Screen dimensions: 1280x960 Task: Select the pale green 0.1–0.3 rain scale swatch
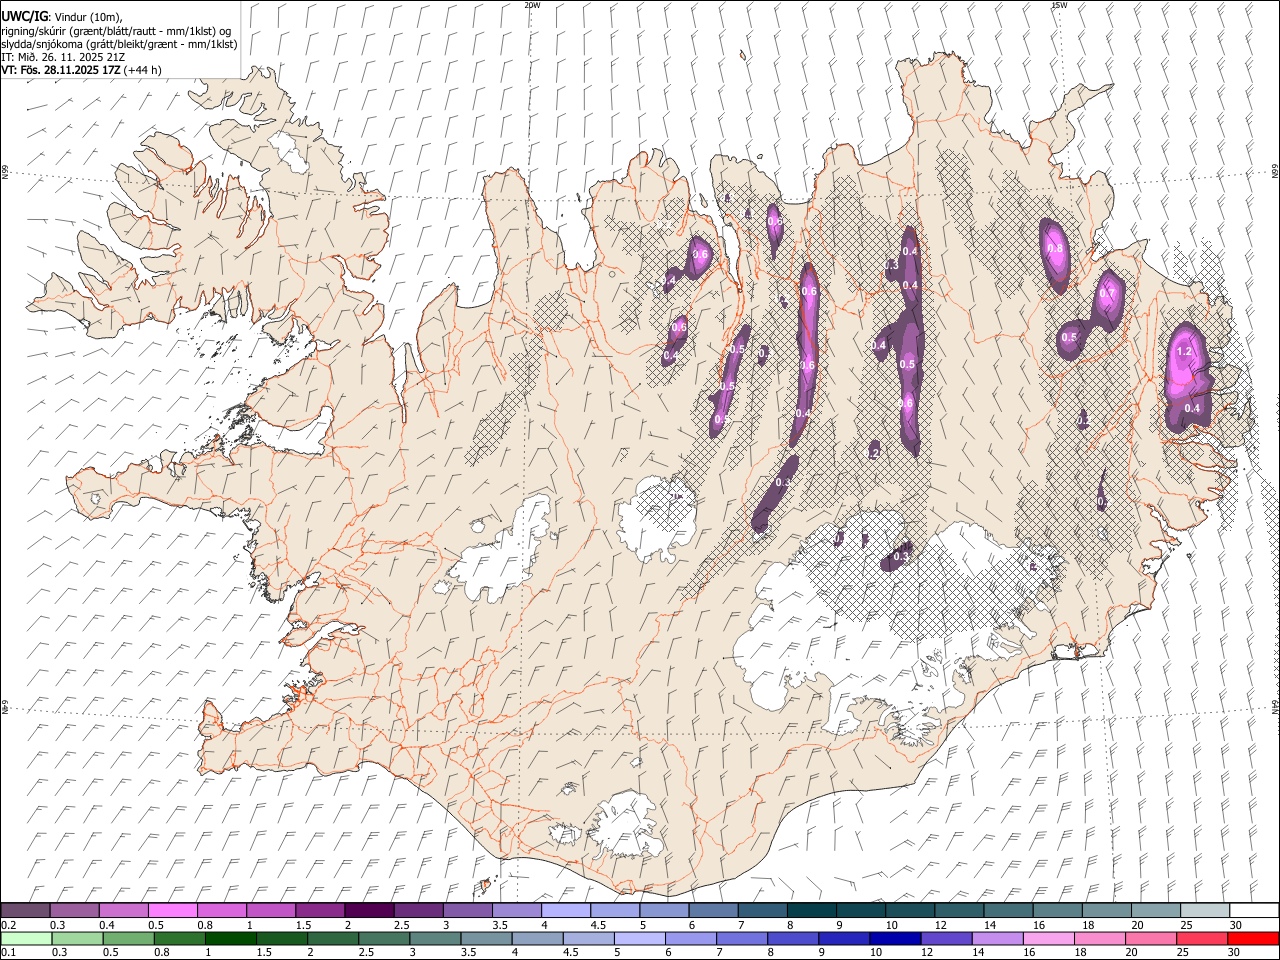[x=25, y=938]
